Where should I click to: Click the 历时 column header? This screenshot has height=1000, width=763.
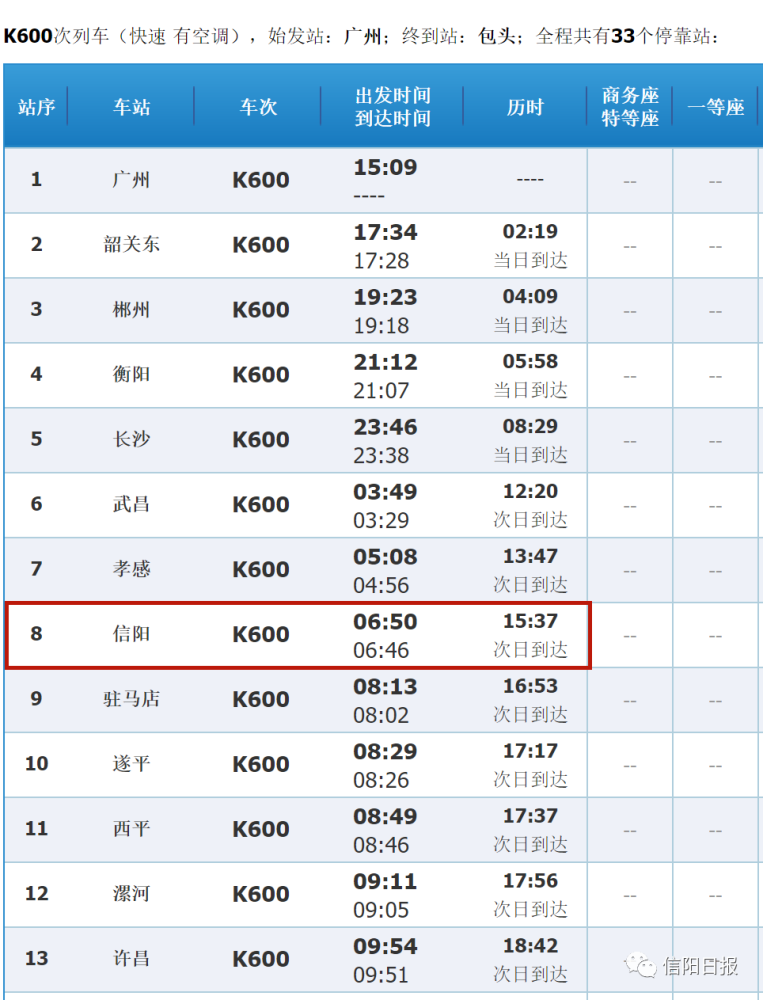[525, 107]
